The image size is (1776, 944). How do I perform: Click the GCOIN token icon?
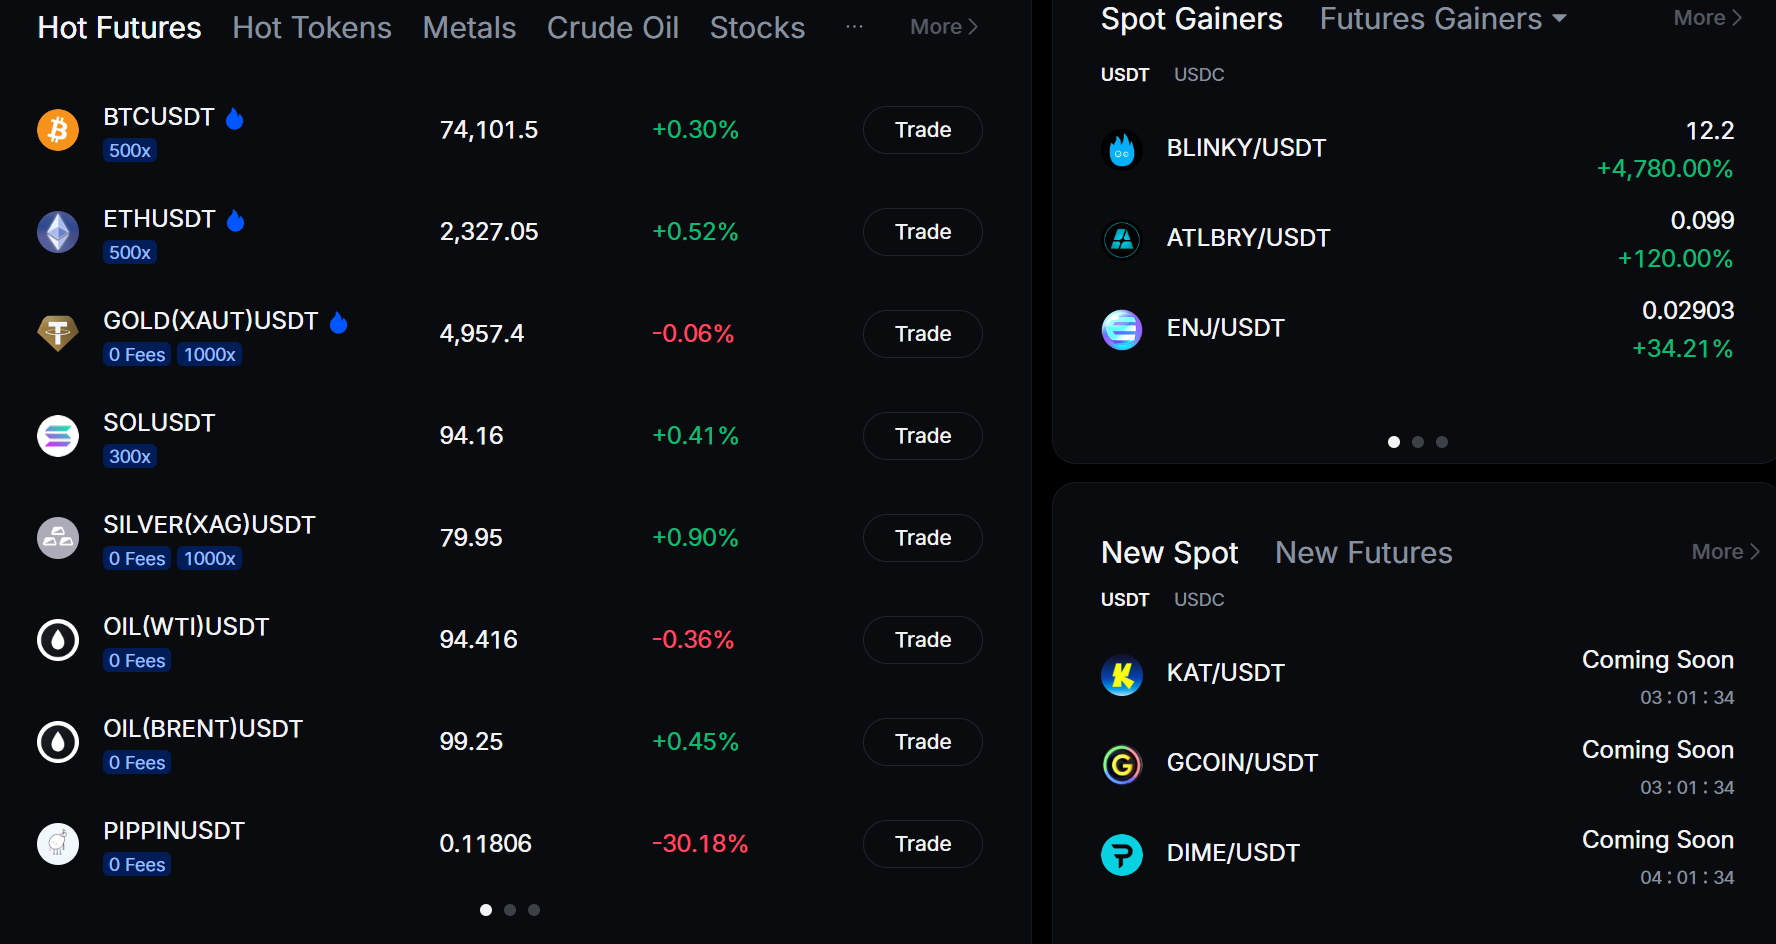(1122, 764)
